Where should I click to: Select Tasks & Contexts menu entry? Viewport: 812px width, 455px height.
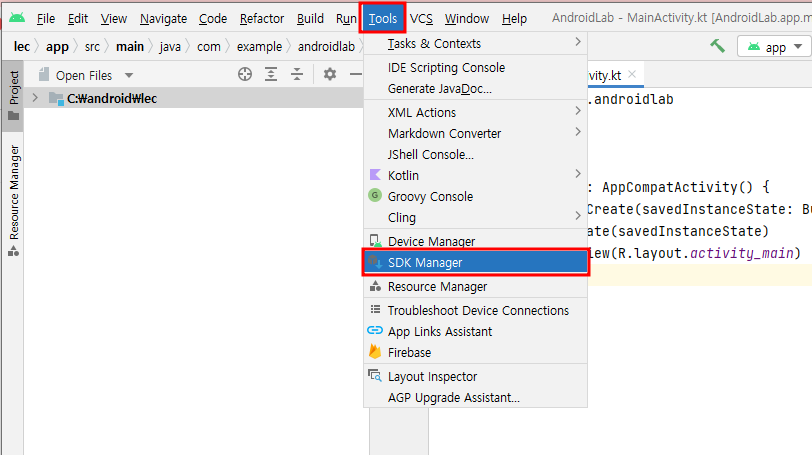coord(475,44)
